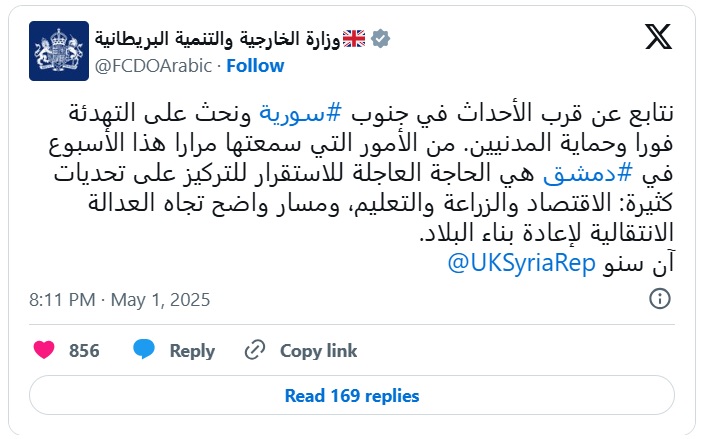Follow the @FCDOArabic account
720x439 pixels.
click(x=255, y=66)
